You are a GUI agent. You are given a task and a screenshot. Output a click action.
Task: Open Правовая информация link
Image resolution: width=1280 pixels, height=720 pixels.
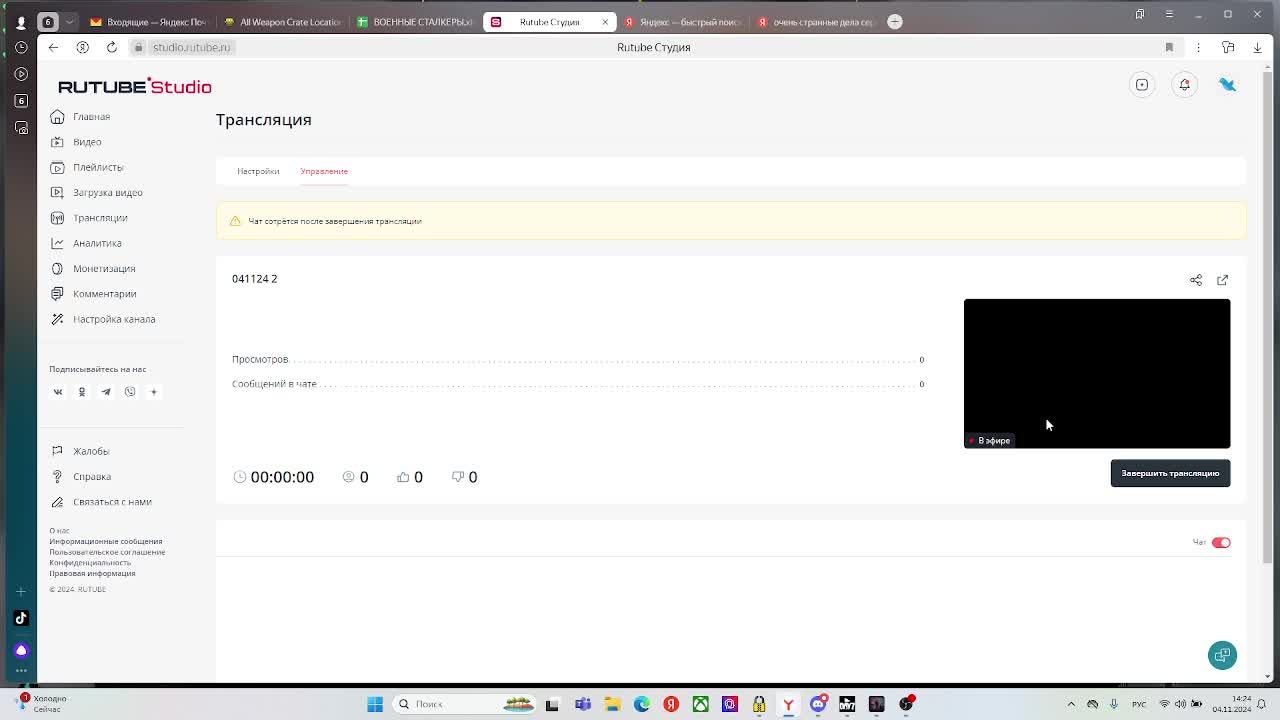[x=92, y=574]
